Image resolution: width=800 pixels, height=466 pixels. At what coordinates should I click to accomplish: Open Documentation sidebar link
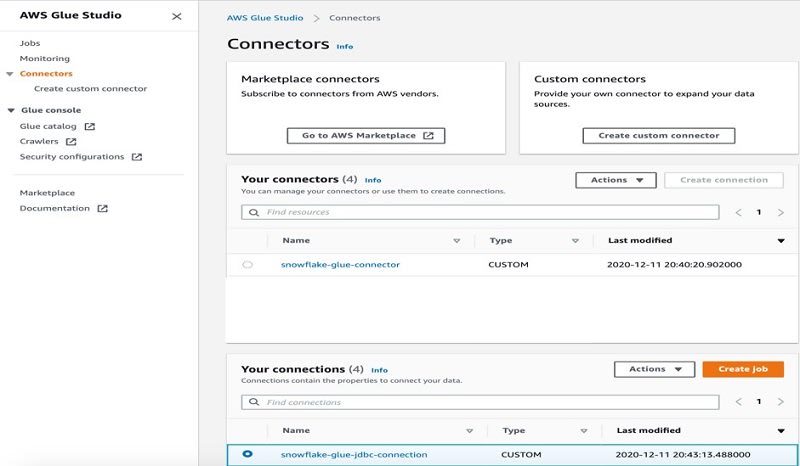55,208
